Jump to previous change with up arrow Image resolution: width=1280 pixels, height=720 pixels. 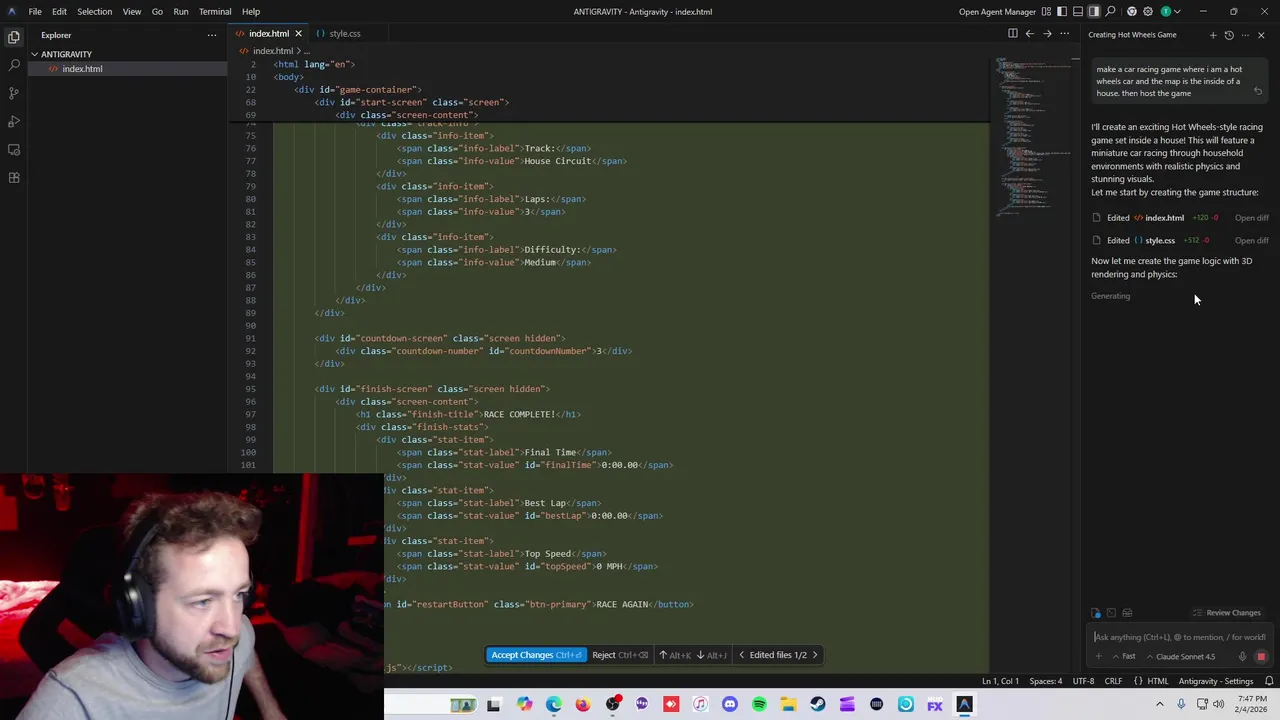coord(675,655)
